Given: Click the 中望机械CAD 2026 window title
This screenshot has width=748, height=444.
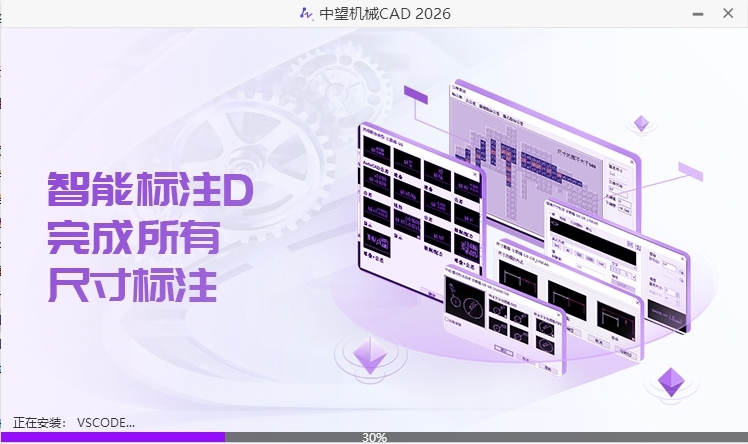Looking at the screenshot, I should tap(382, 13).
